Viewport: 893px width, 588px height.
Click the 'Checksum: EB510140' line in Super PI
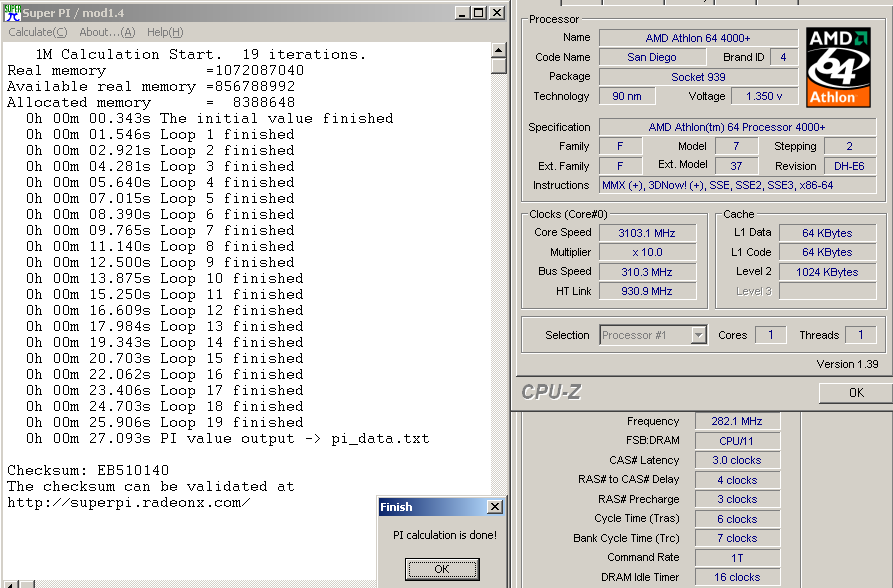(x=88, y=471)
